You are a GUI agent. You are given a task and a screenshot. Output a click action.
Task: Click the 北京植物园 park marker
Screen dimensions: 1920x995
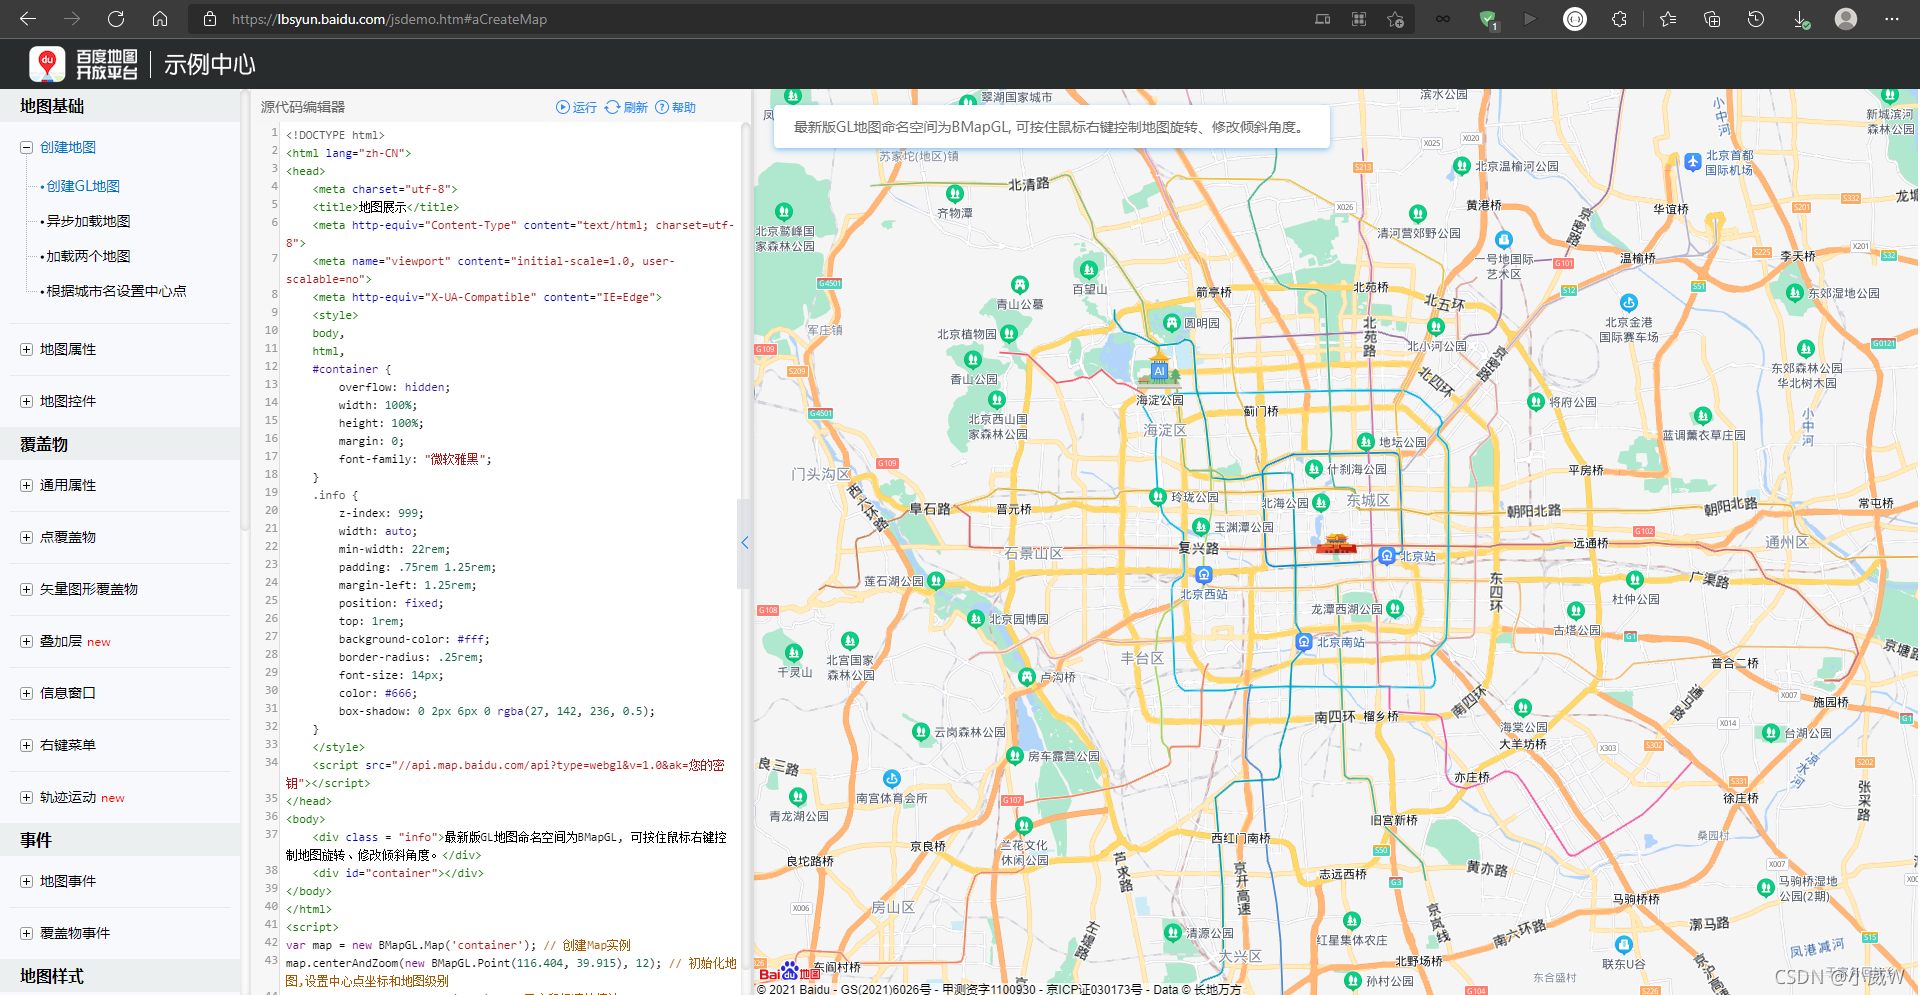coord(1009,333)
